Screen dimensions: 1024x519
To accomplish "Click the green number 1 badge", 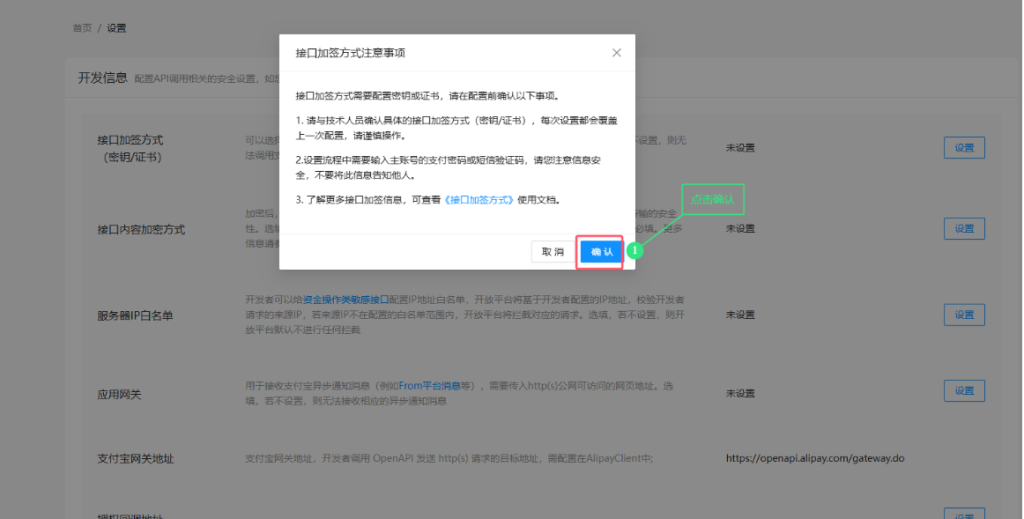I will (634, 251).
